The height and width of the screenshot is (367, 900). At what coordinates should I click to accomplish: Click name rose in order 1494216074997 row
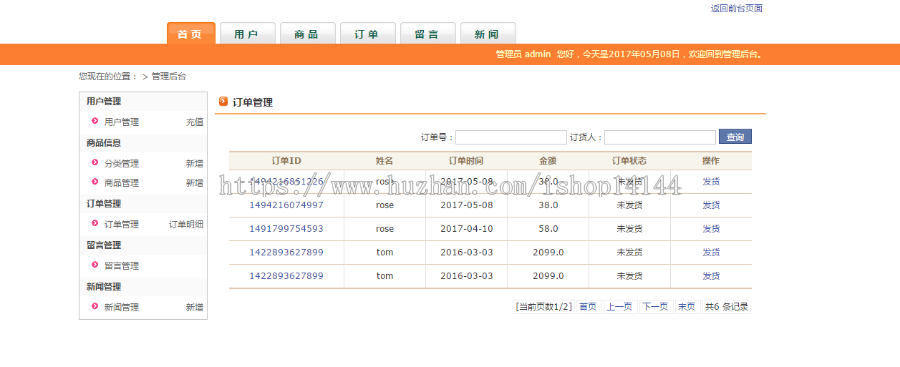[x=385, y=205]
